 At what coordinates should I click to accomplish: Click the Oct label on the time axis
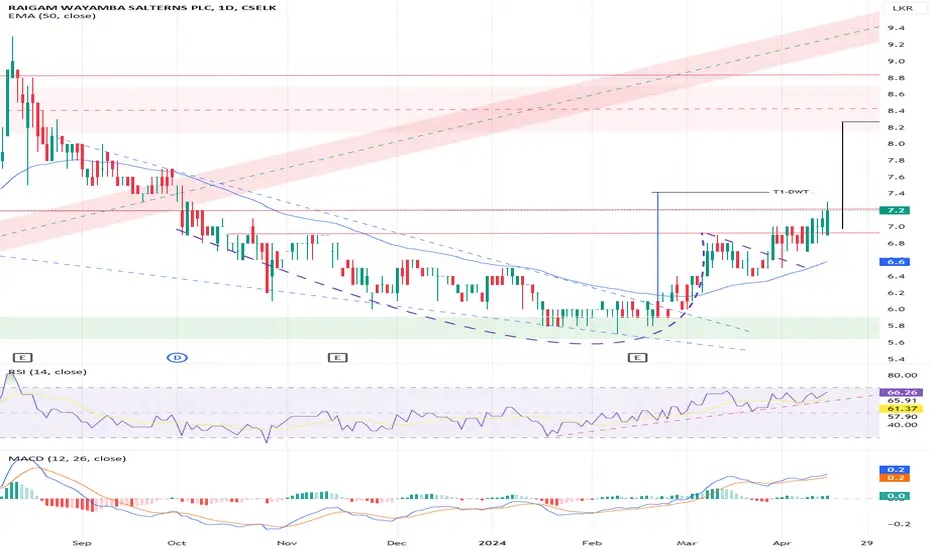point(177,543)
